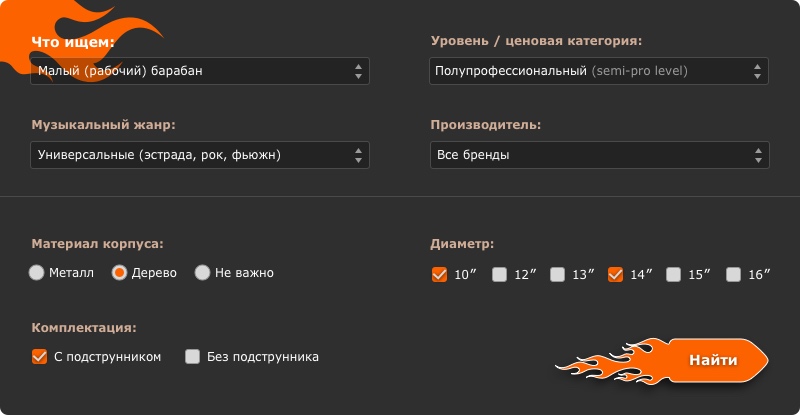Select the "Дерево" radio button
The image size is (800, 415).
pyautogui.click(x=119, y=272)
